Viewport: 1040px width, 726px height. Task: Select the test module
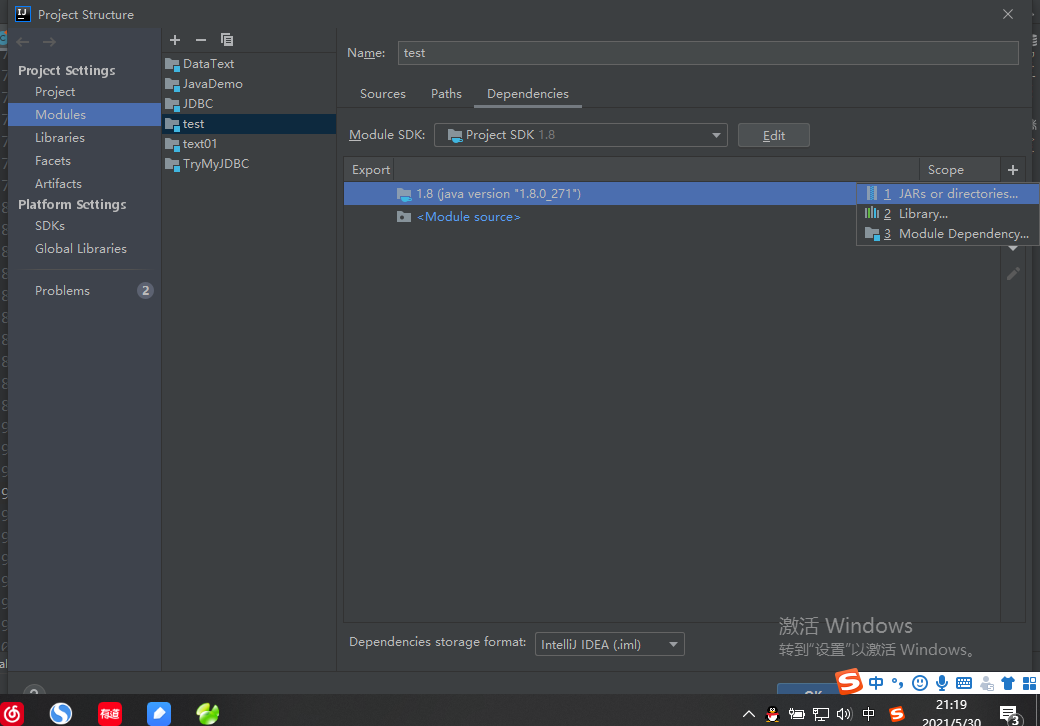pos(249,124)
